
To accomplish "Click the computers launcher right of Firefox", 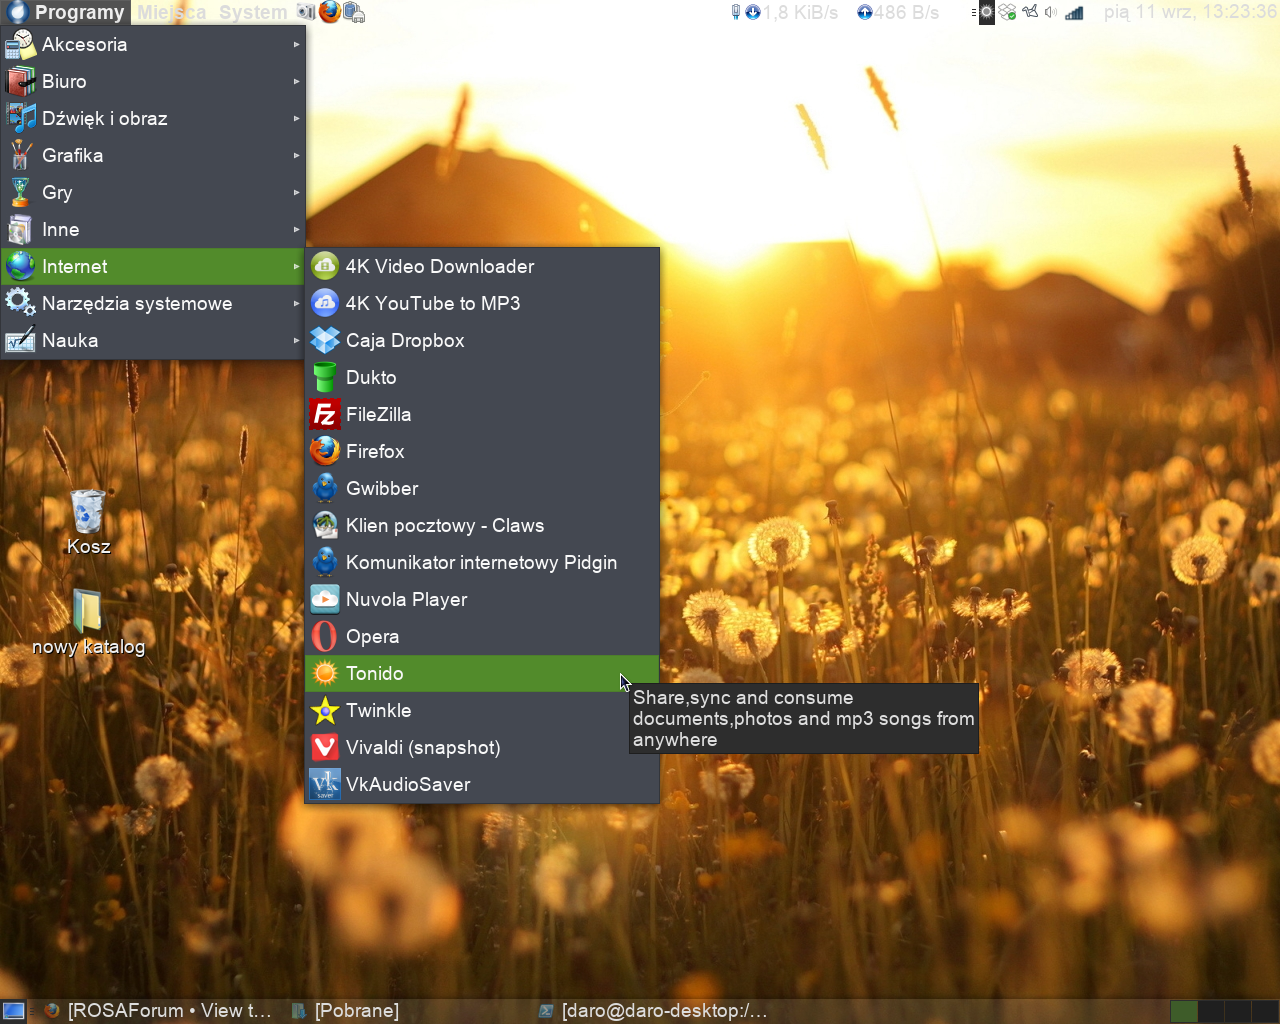I will 354,12.
